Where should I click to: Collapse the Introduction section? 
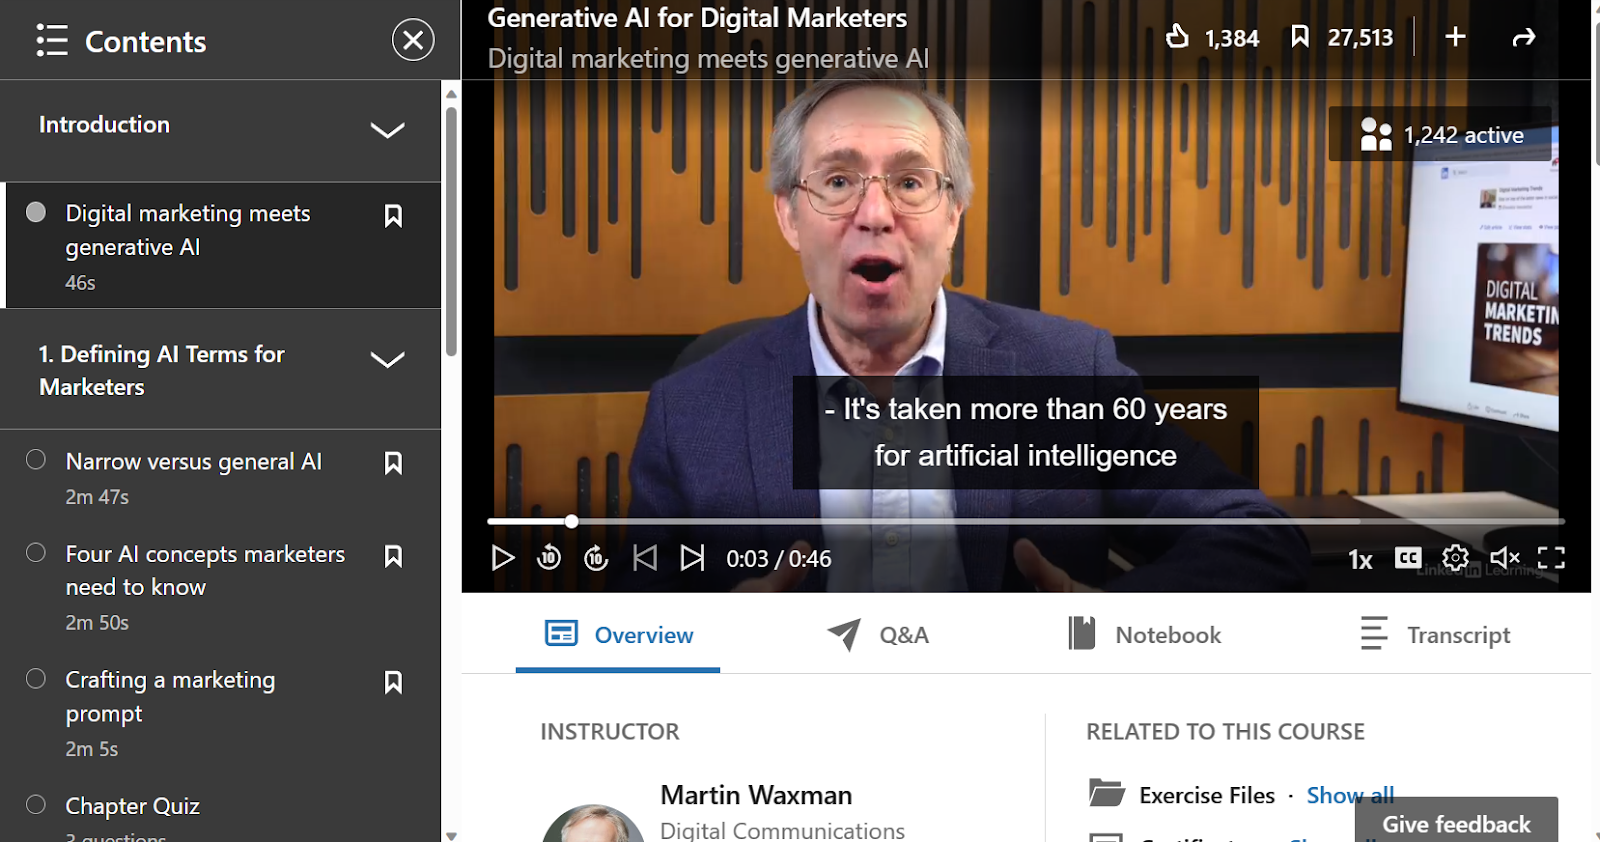pyautogui.click(x=387, y=130)
